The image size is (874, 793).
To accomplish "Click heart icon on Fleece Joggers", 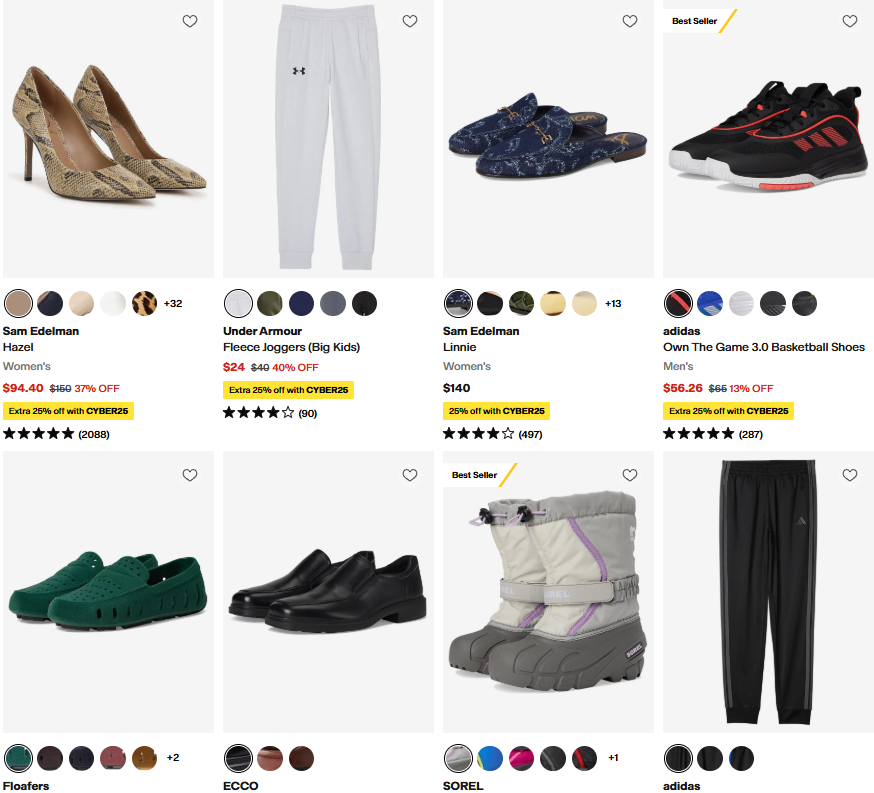I will tap(410, 21).
